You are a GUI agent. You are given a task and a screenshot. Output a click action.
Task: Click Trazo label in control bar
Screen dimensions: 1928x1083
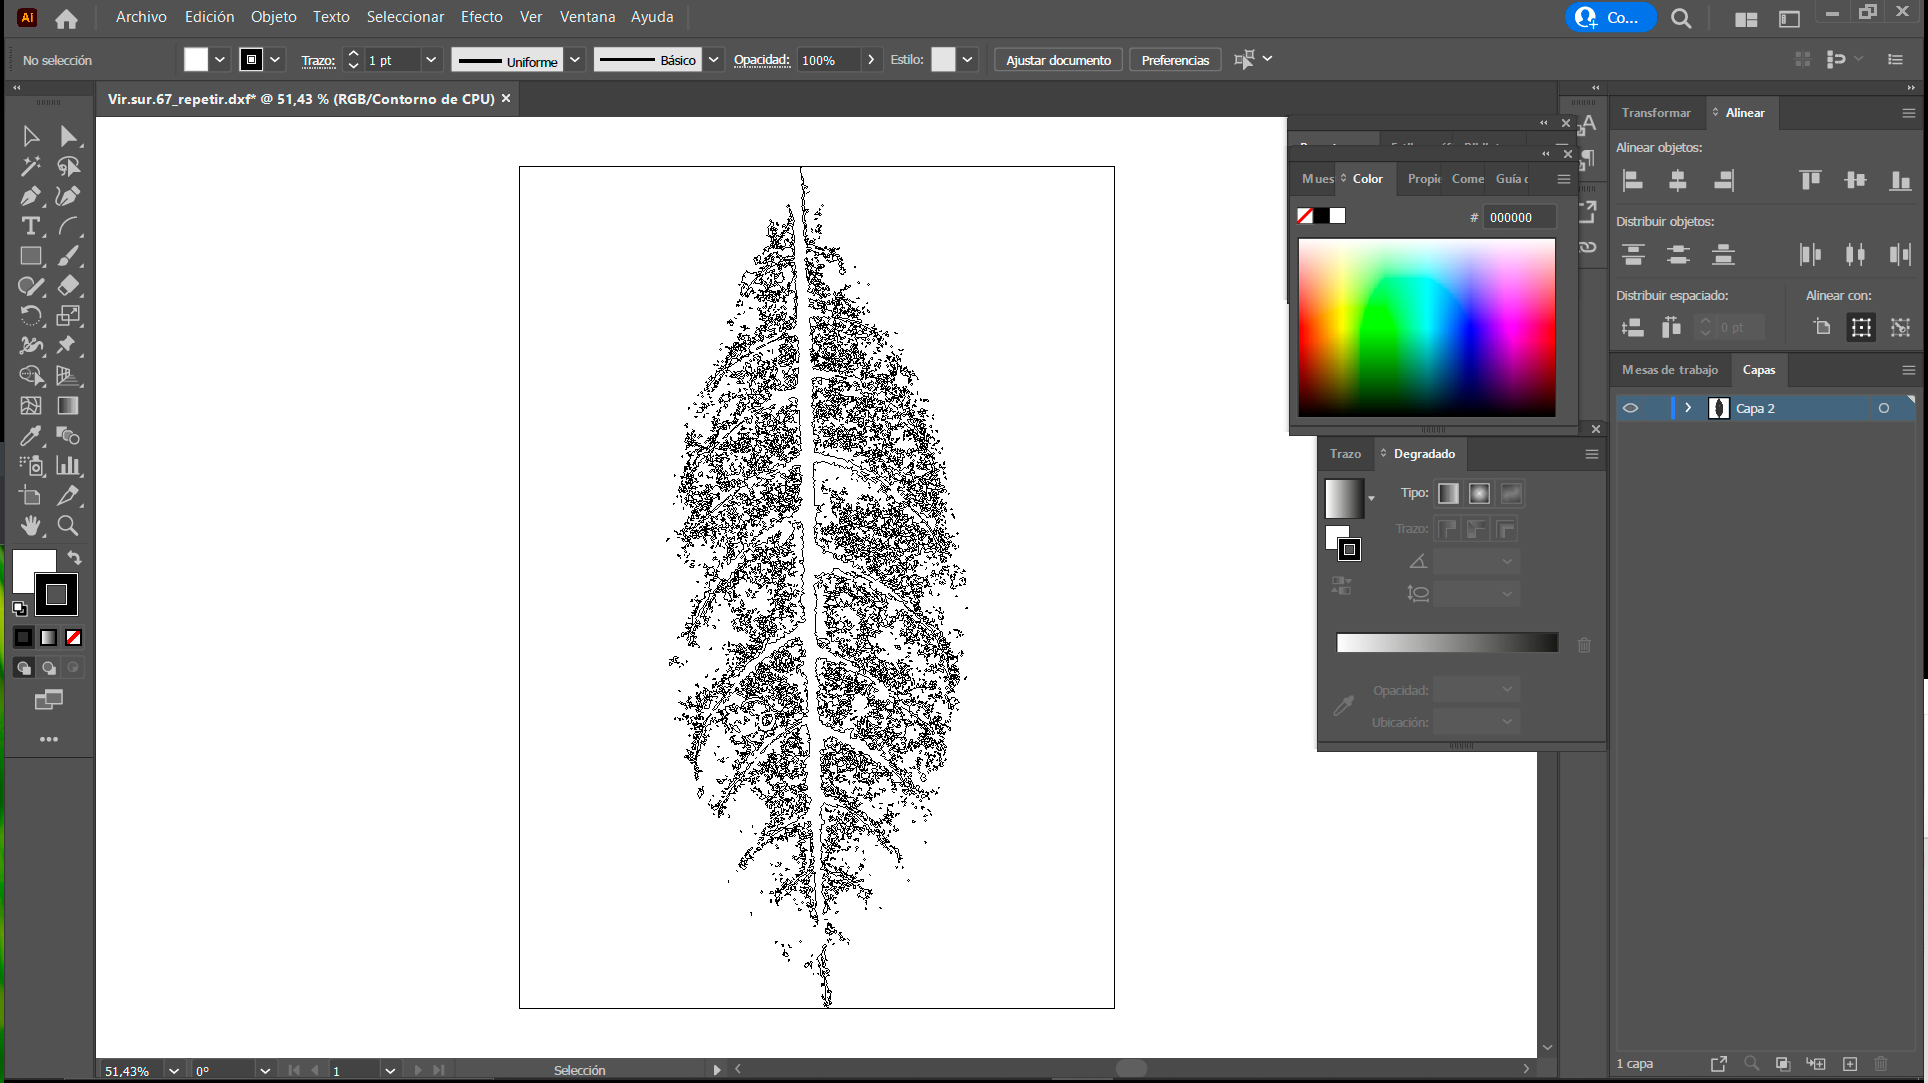(318, 61)
